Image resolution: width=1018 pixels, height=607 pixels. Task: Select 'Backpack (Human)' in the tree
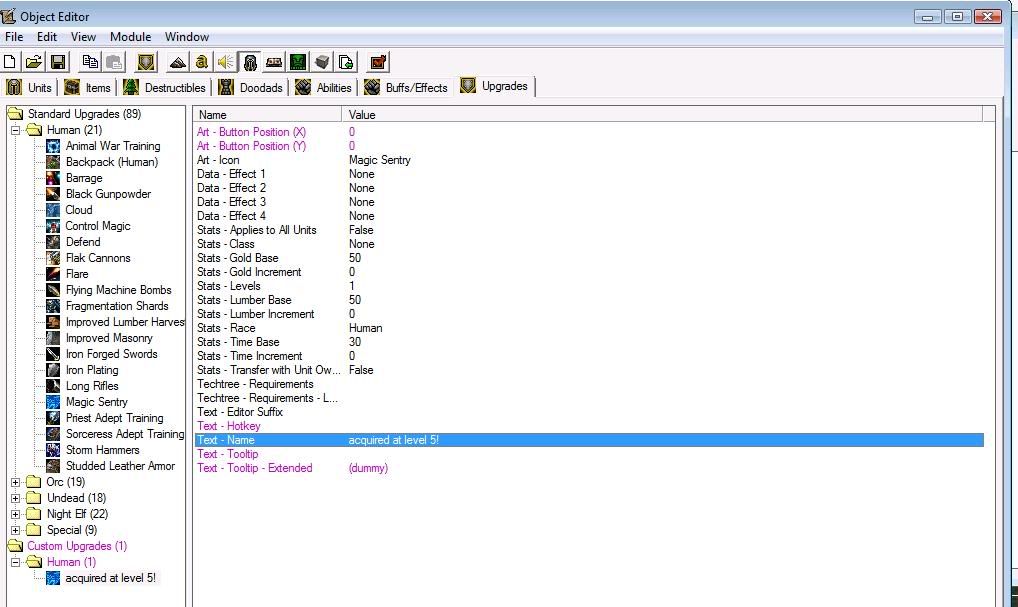pyautogui.click(x=112, y=162)
